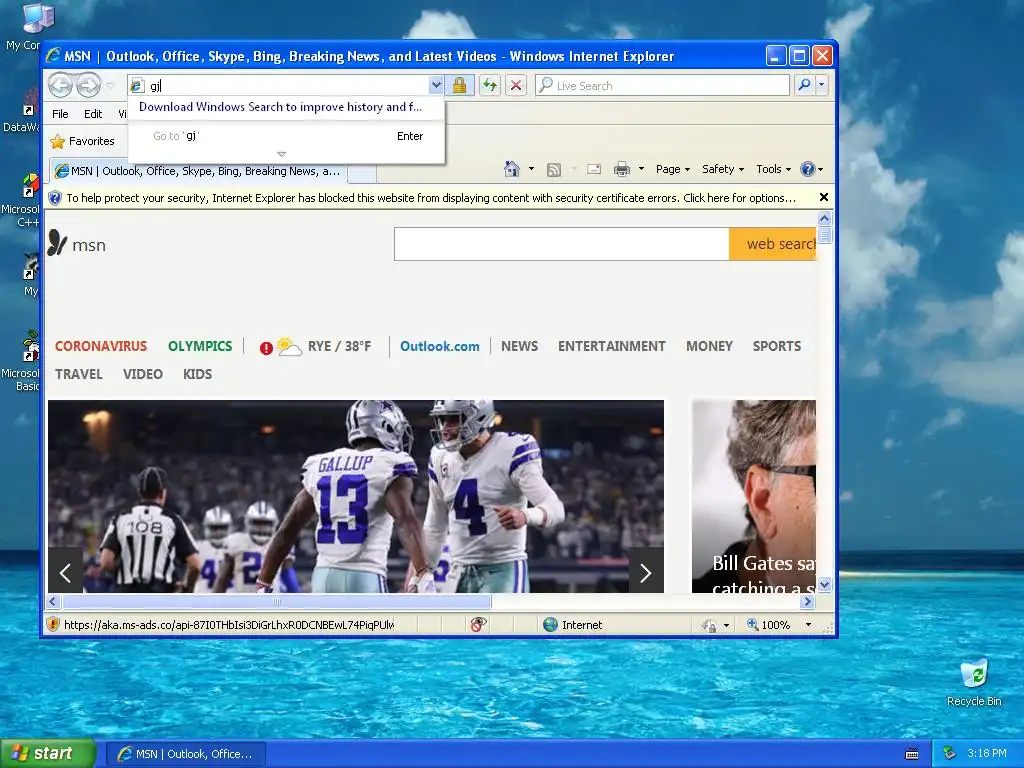The height and width of the screenshot is (768, 1024).
Task: Open the KIDS section link
Action: click(197, 374)
